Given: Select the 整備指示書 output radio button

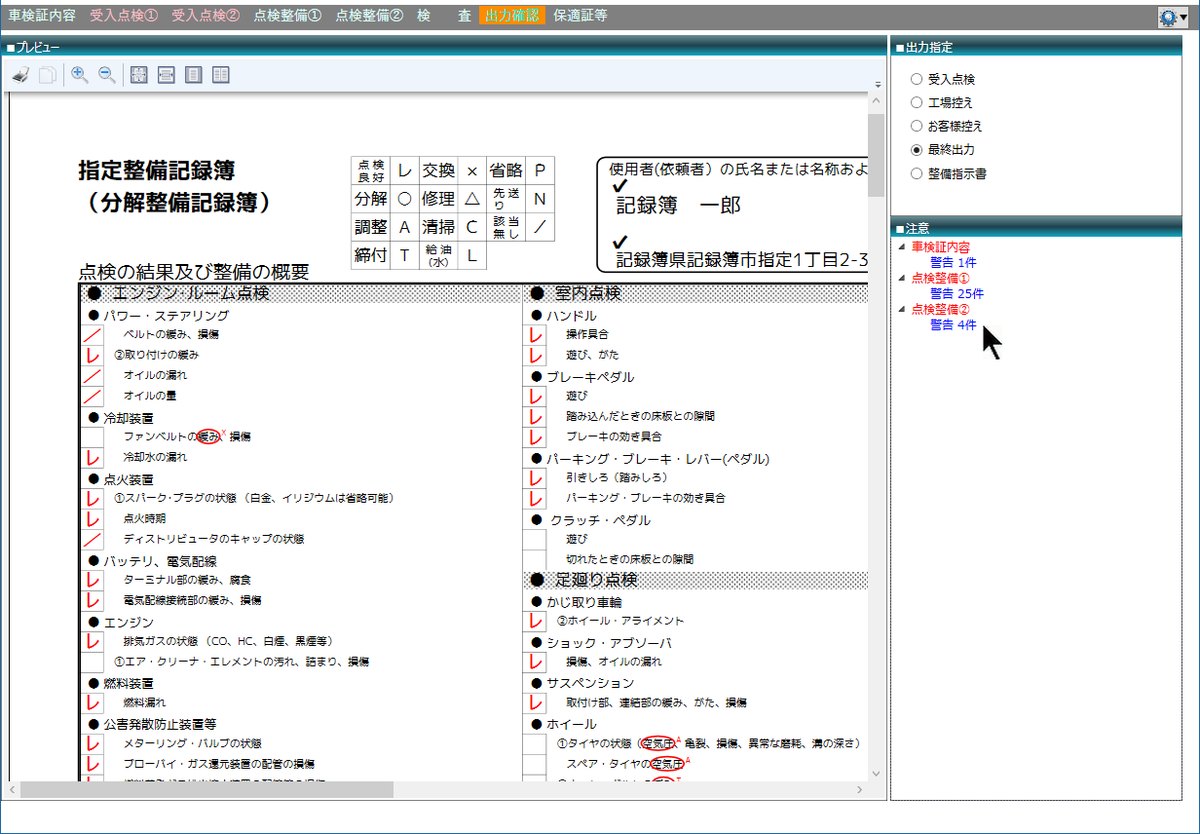Looking at the screenshot, I should click(916, 174).
